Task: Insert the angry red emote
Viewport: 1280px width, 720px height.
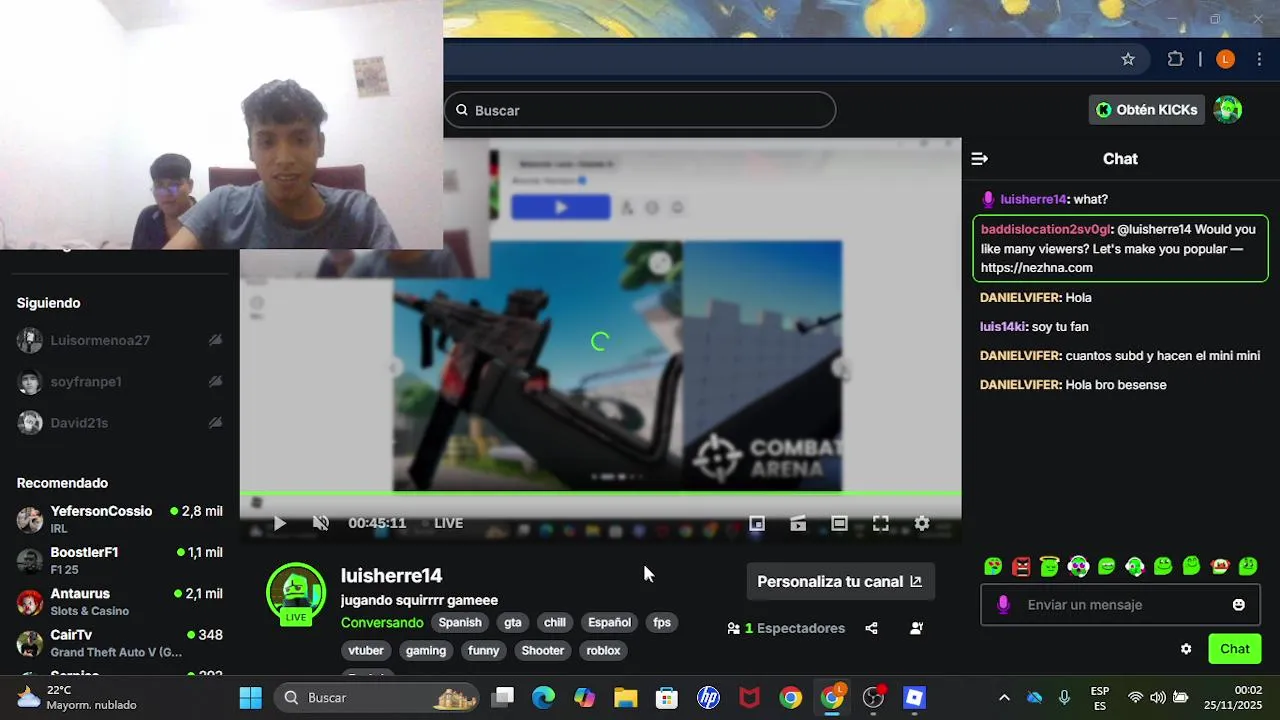Action: (x=1021, y=566)
